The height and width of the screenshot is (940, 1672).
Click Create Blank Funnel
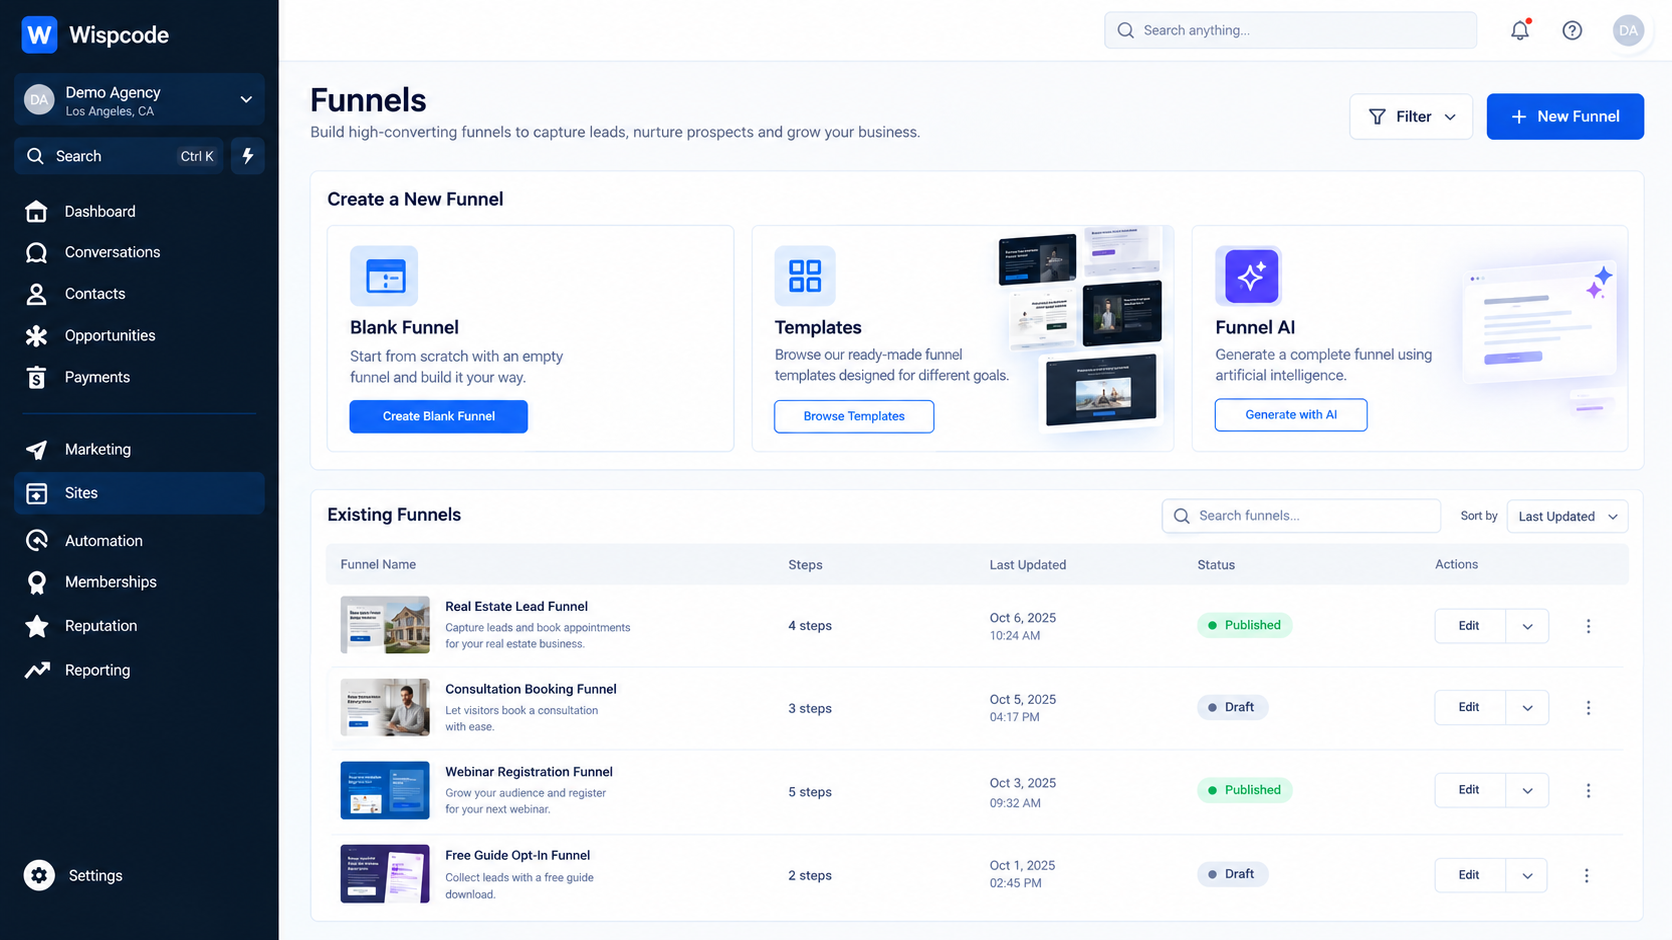click(x=438, y=416)
